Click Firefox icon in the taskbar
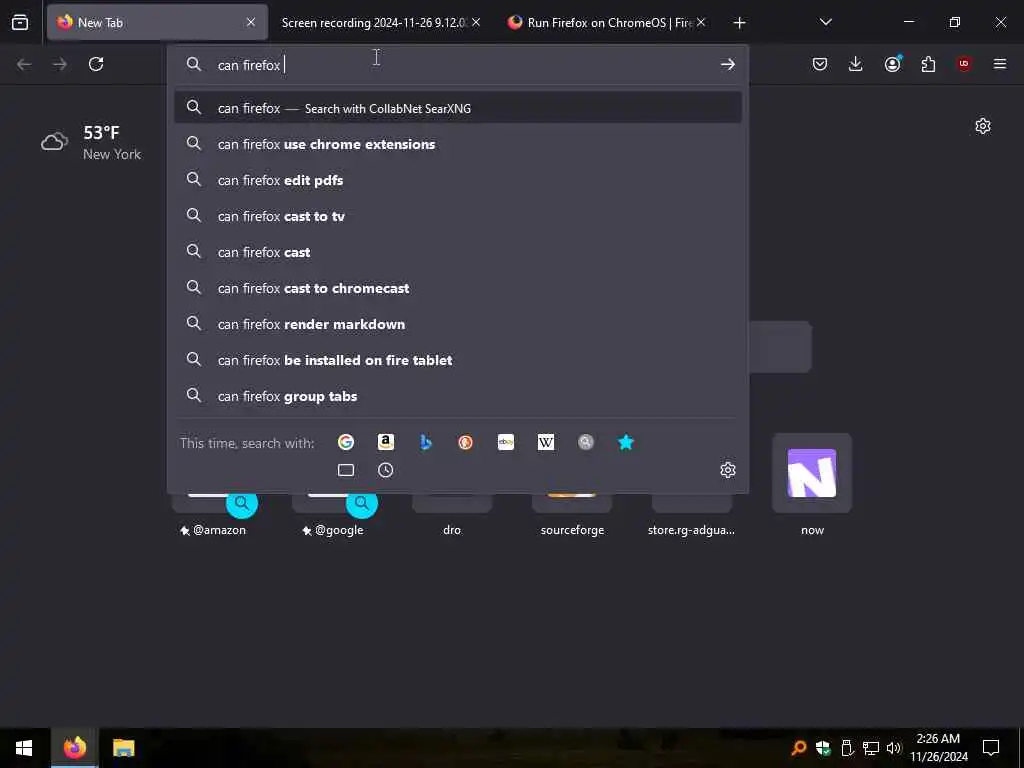Image resolution: width=1024 pixels, height=768 pixels. [74, 748]
